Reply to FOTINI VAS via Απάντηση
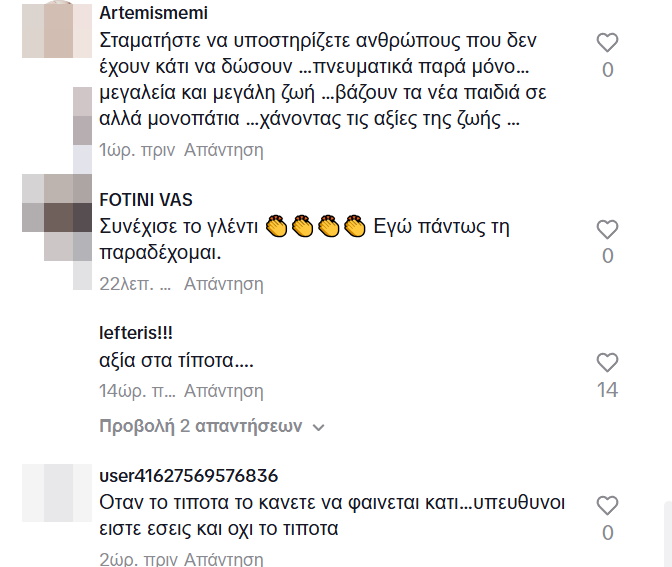The width and height of the screenshot is (672, 567). [x=223, y=284]
